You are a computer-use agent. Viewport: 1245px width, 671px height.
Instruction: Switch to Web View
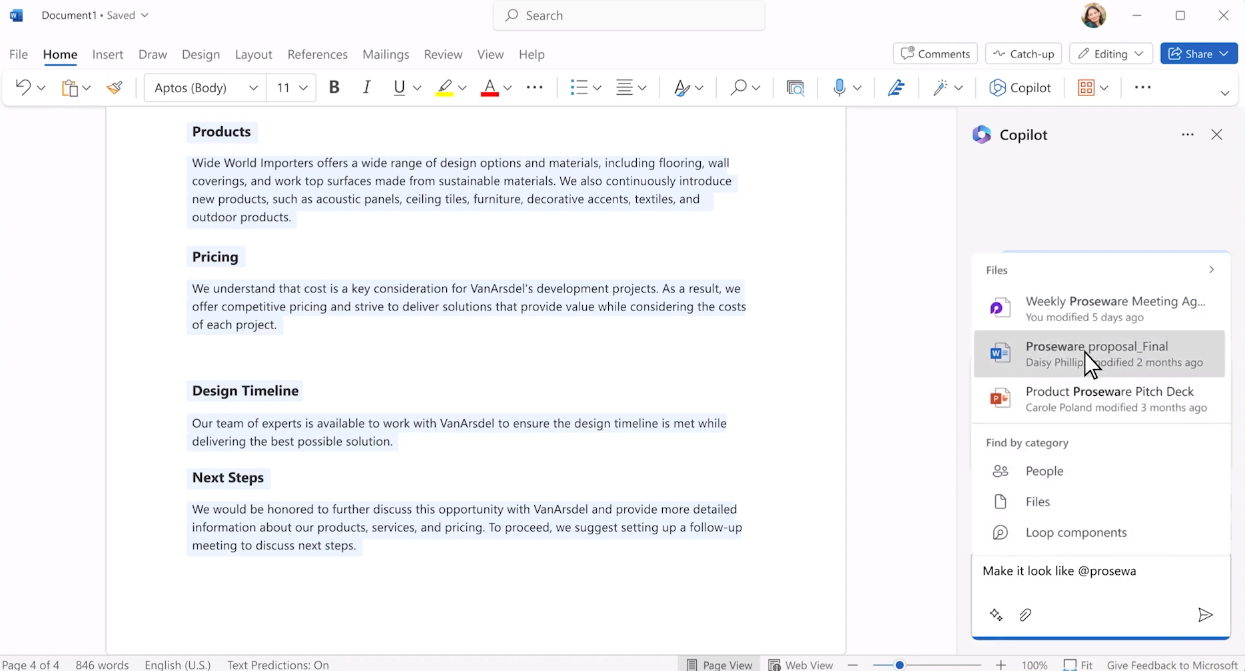point(800,664)
